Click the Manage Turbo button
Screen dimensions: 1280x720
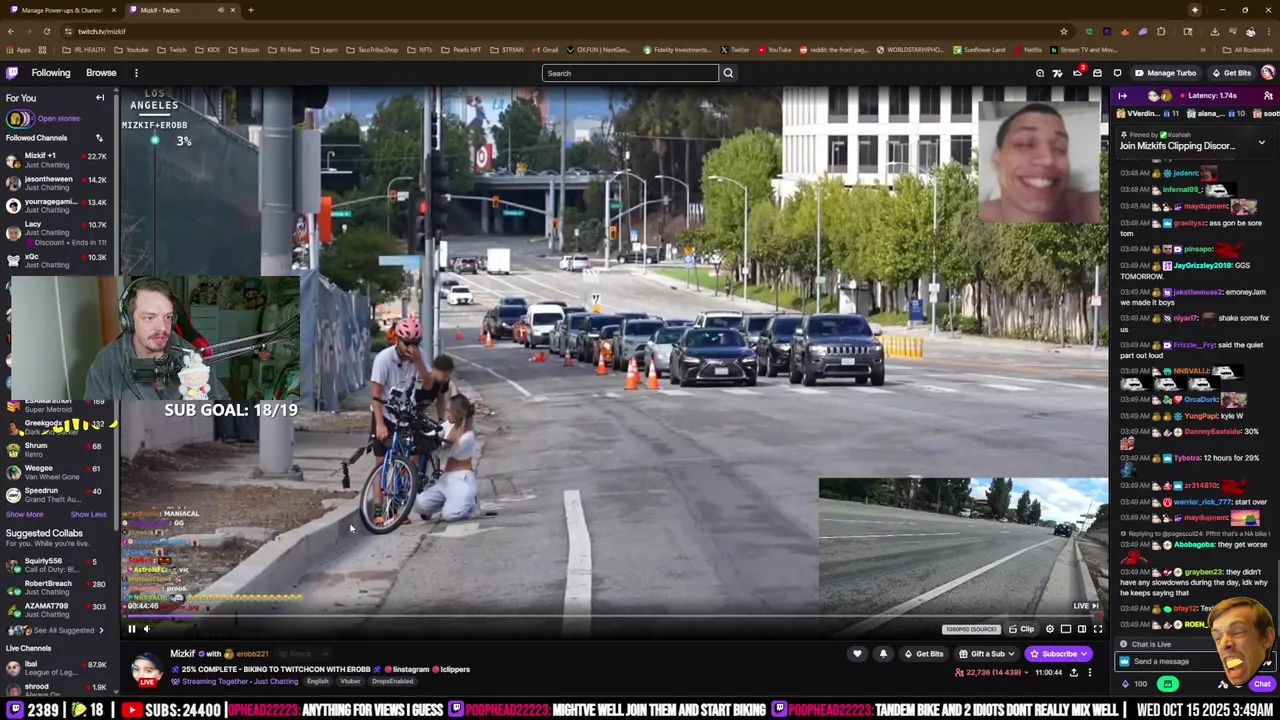(1165, 73)
